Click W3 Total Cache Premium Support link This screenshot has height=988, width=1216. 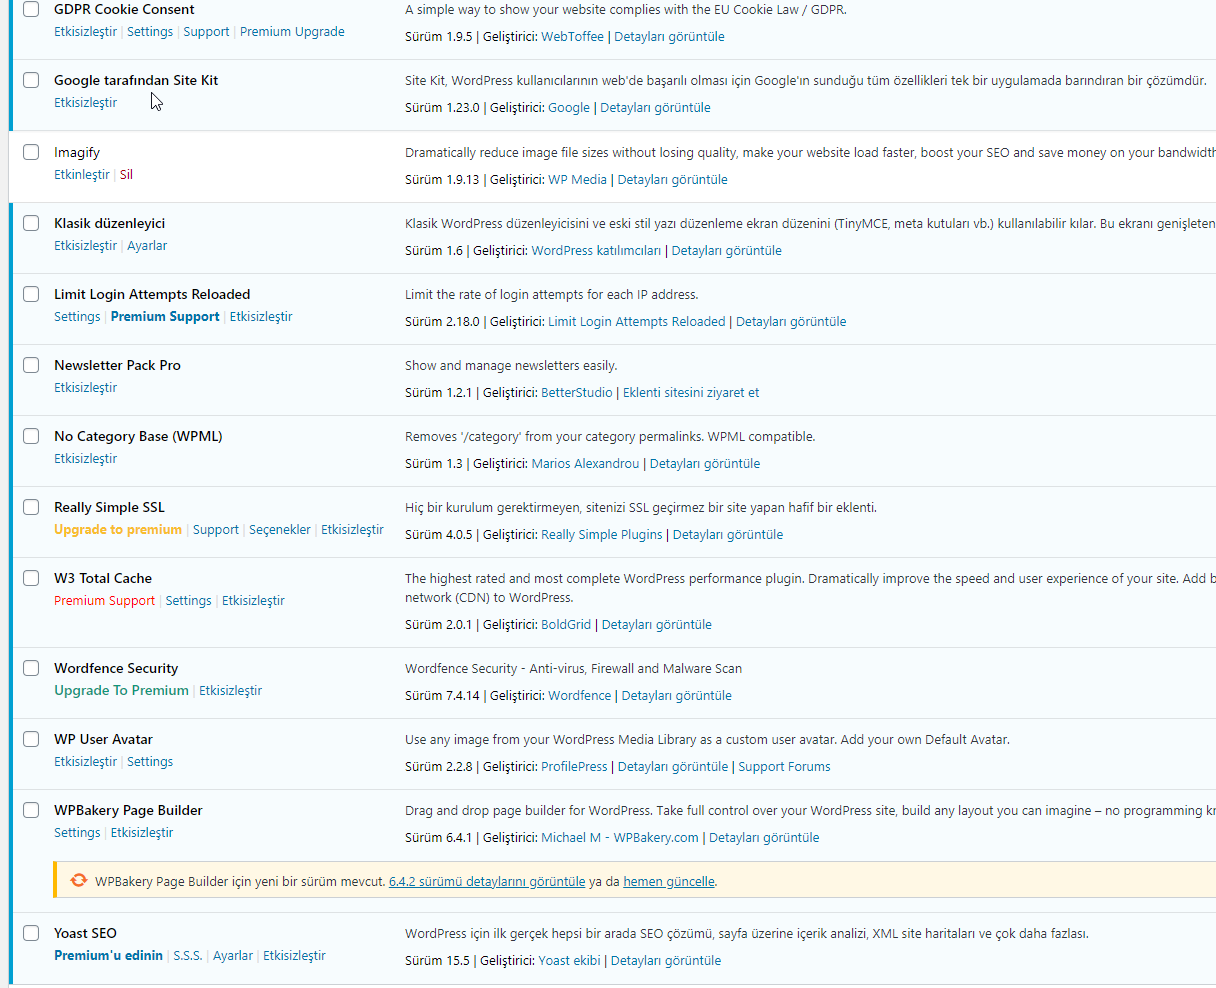tap(104, 600)
